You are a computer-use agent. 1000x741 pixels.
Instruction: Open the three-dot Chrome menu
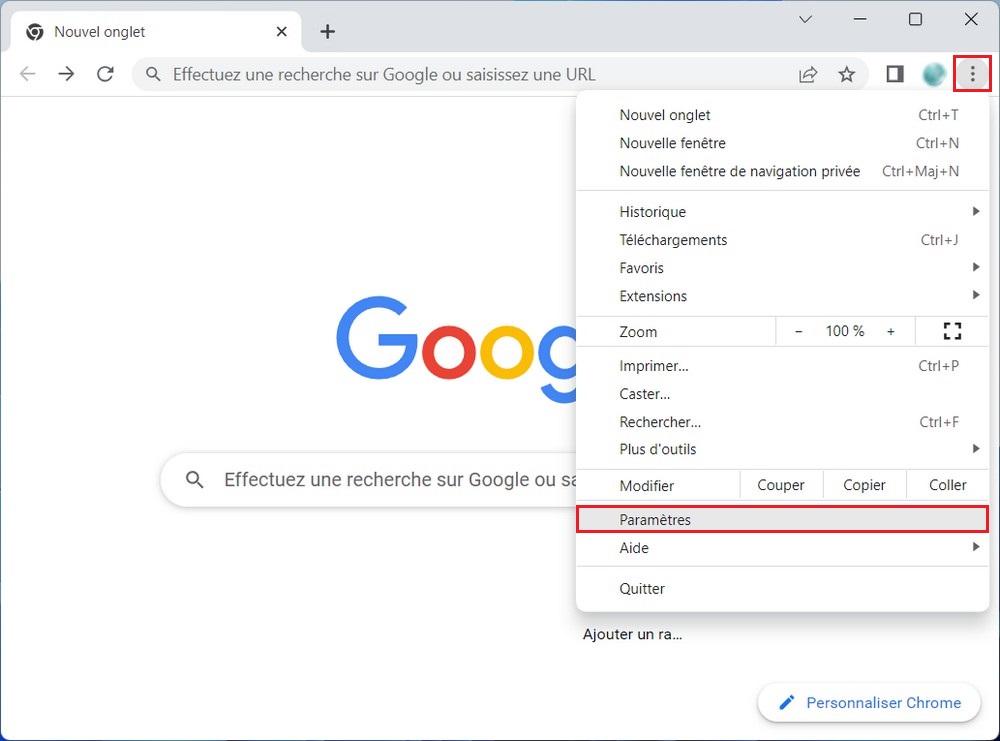coord(972,74)
